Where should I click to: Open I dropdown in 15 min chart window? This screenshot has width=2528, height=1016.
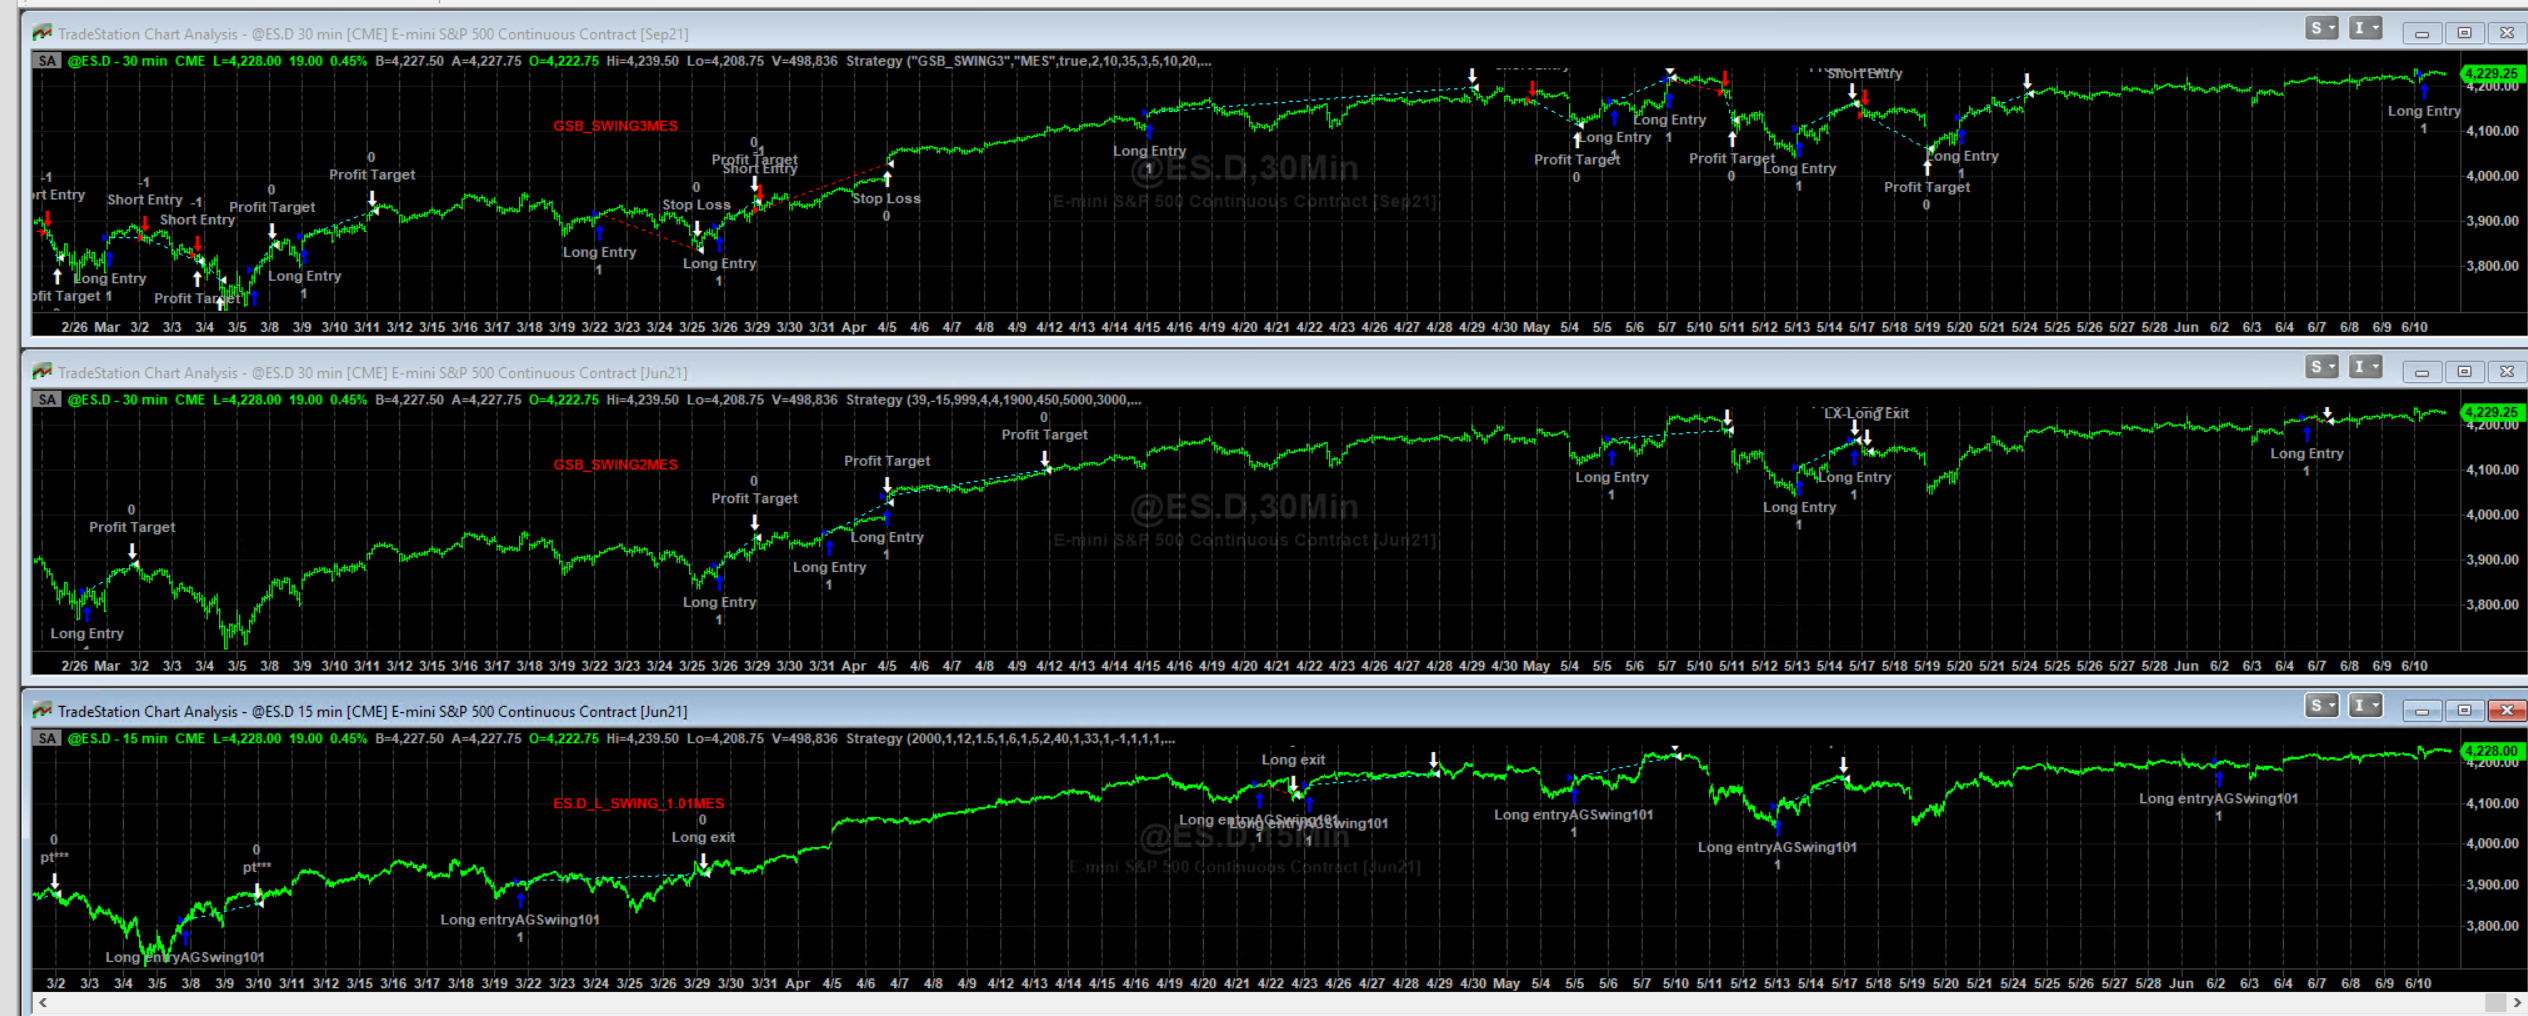pyautogui.click(x=2365, y=707)
